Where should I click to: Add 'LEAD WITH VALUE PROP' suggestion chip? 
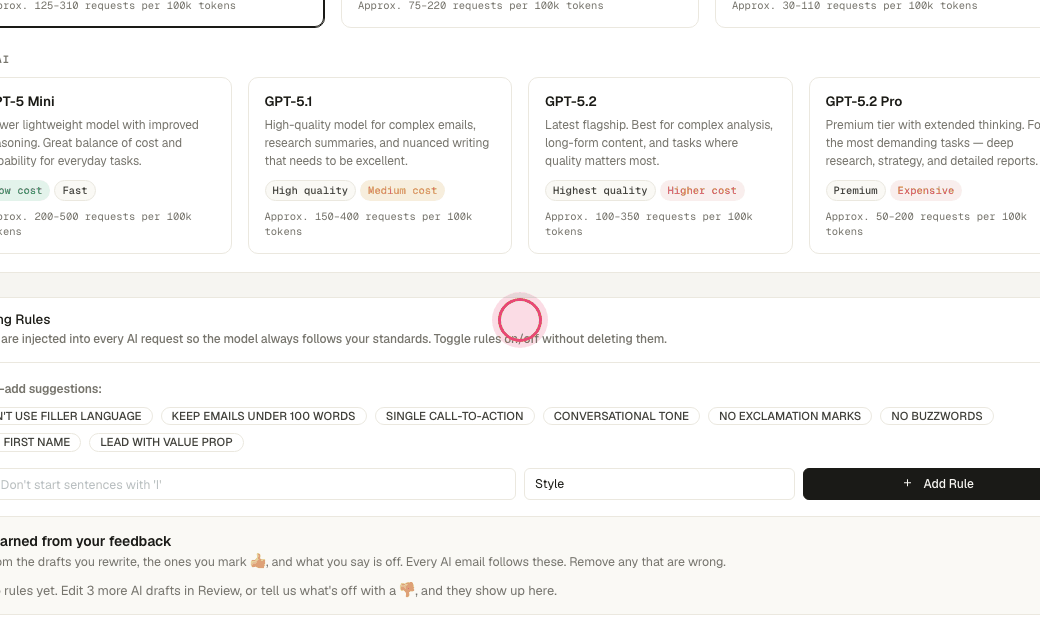(x=166, y=442)
